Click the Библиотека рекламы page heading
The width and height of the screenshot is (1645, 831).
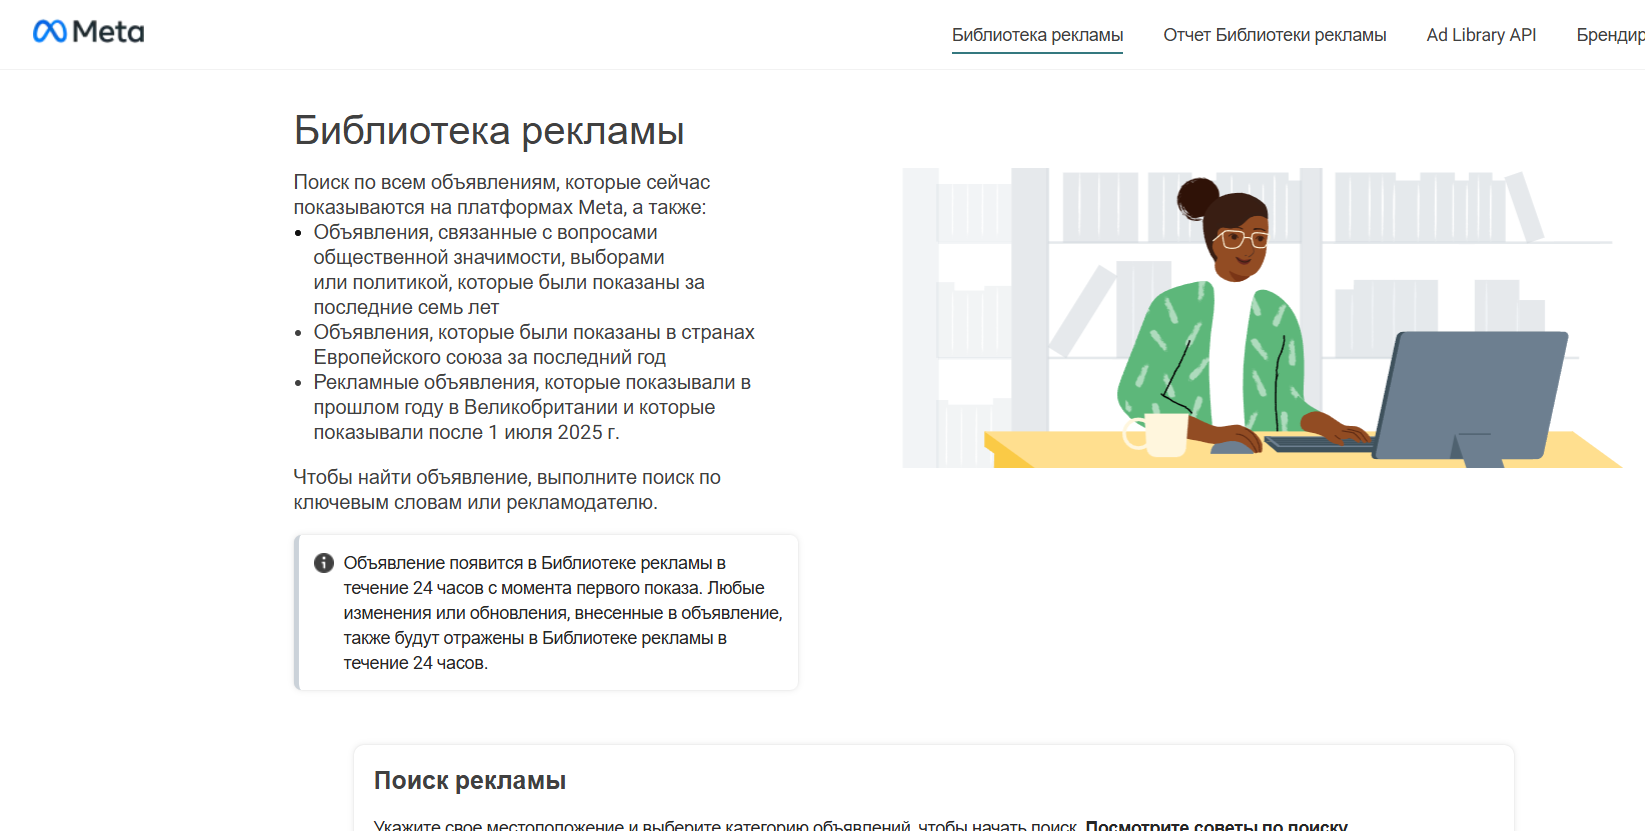[x=489, y=131]
